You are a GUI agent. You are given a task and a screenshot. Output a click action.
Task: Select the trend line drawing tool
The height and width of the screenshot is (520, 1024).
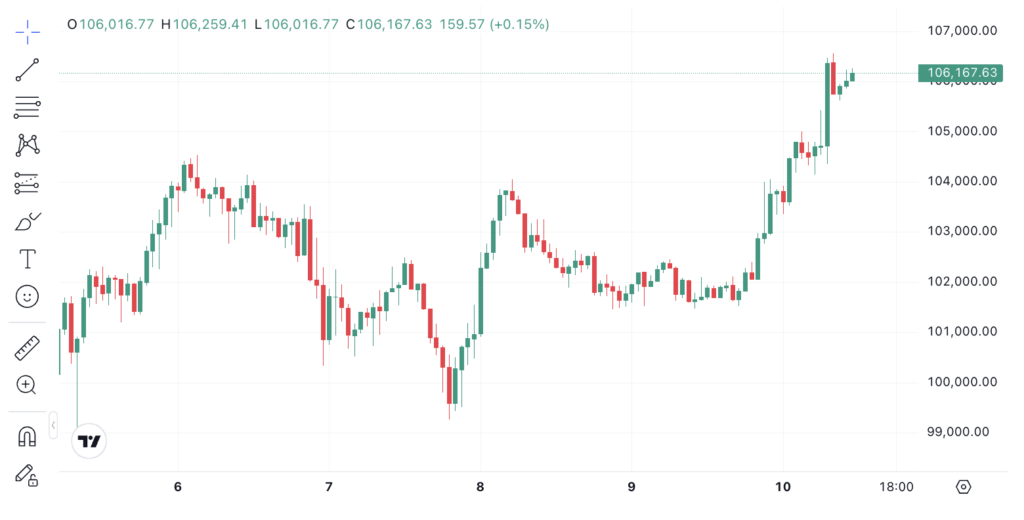(x=27, y=69)
